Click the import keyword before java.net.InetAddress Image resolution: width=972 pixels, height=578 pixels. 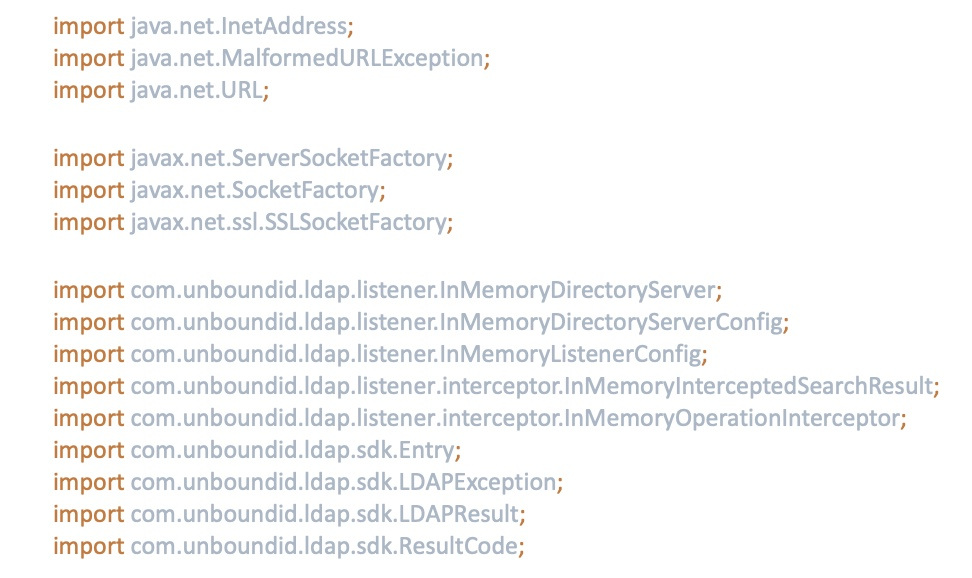(x=88, y=25)
